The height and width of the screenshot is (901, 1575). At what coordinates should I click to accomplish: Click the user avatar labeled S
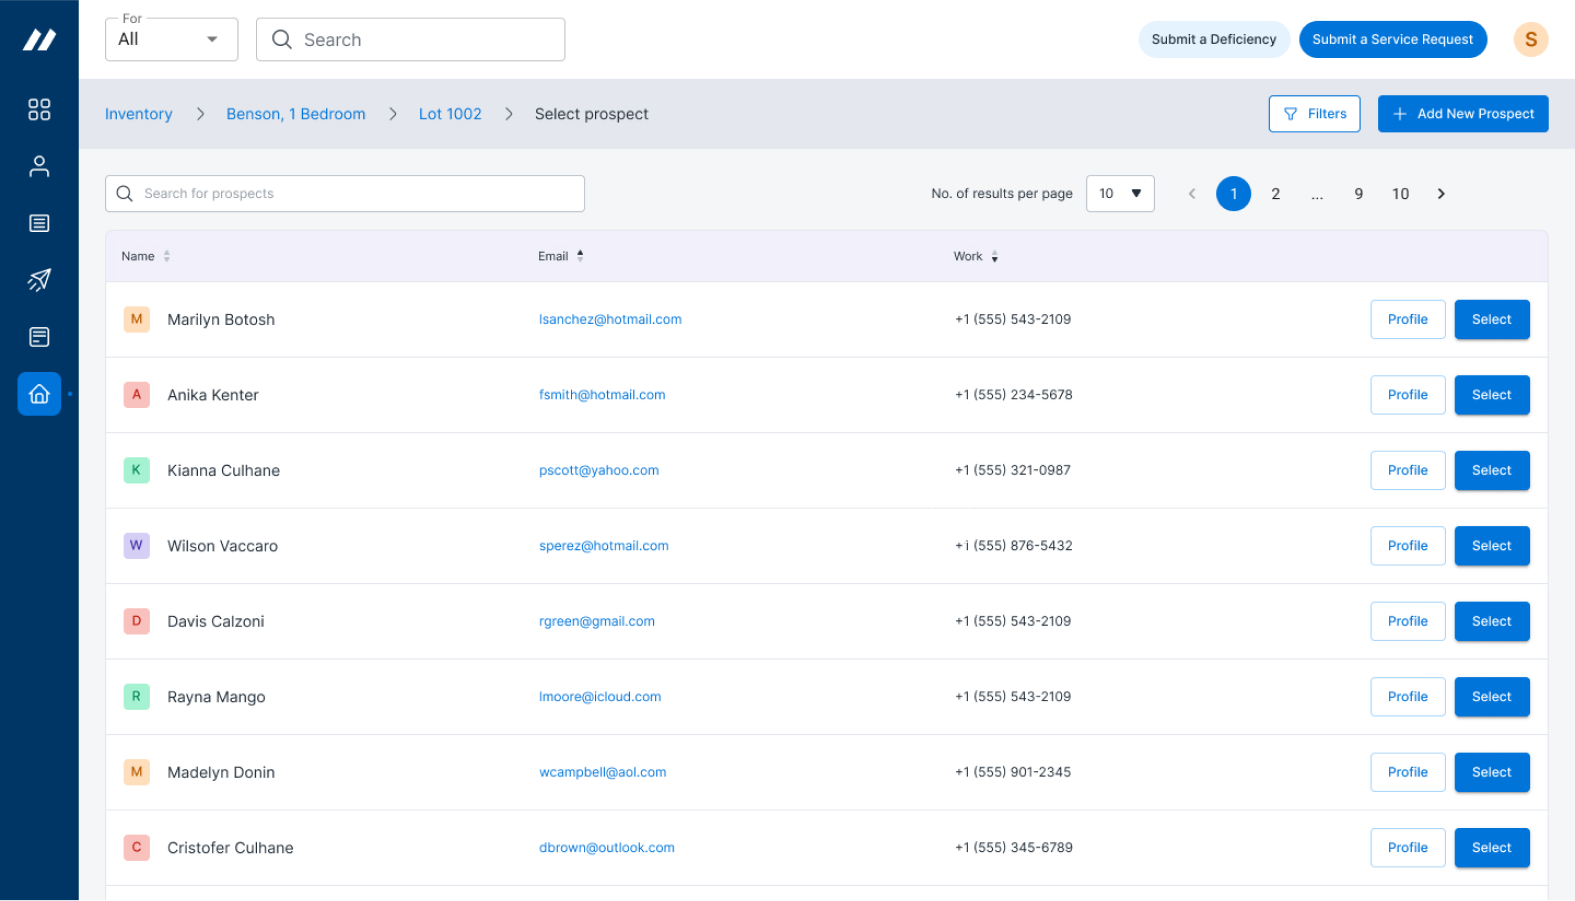pos(1530,39)
